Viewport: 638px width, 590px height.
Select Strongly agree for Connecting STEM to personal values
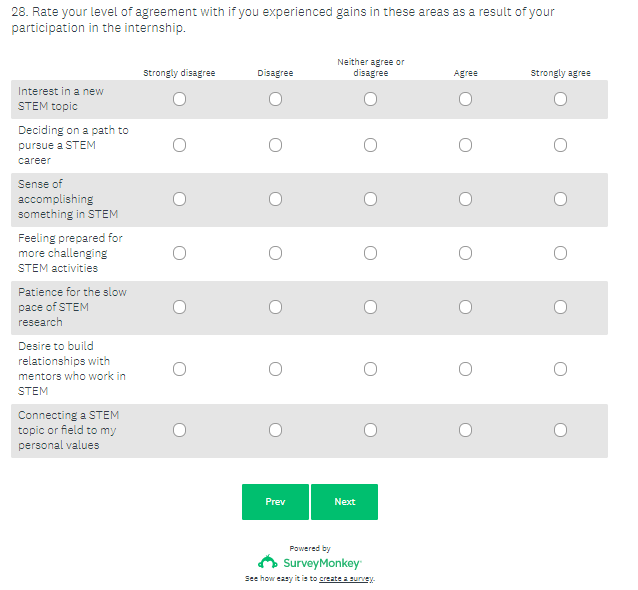tap(560, 430)
